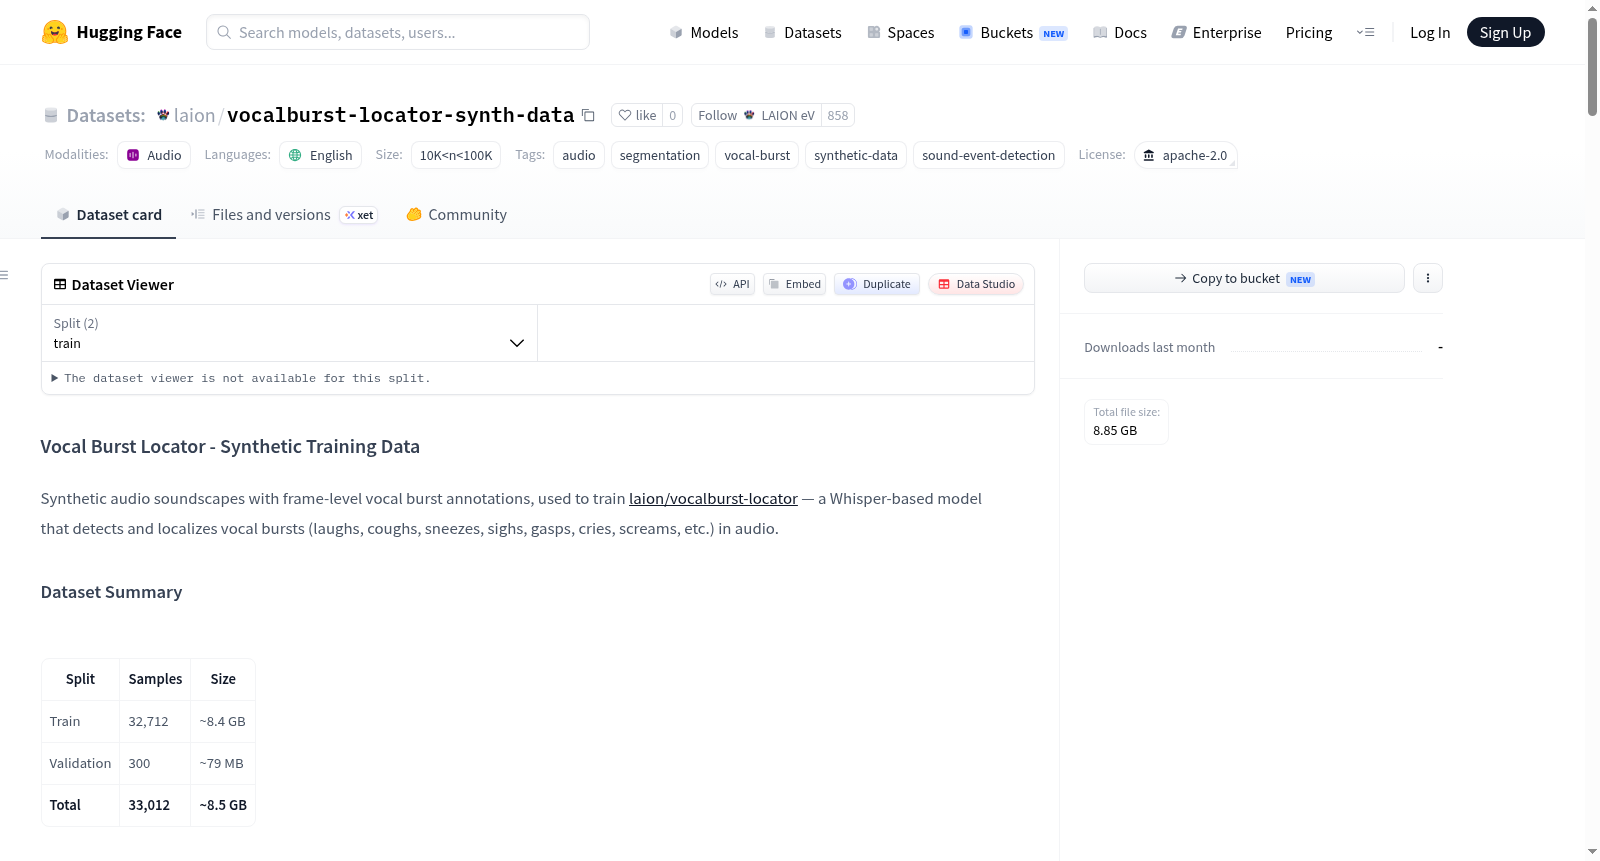Click the audio tag
Image resolution: width=1600 pixels, height=861 pixels.
[x=579, y=155]
